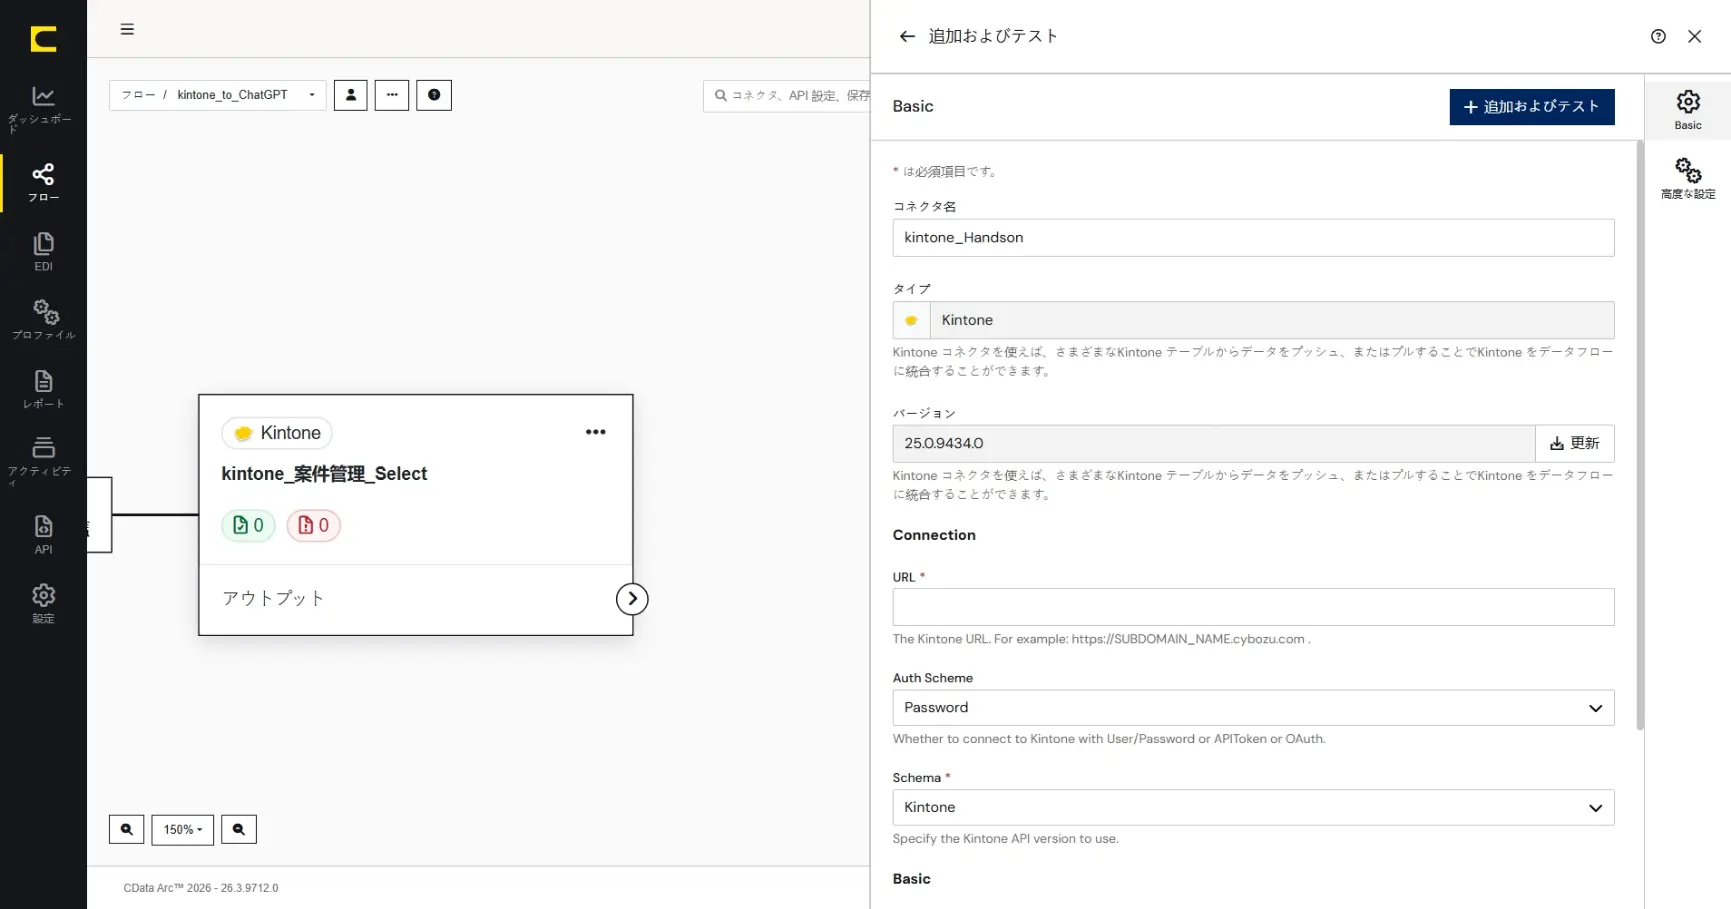
Task: Click the コネクタ名 input field
Action: pos(1253,238)
